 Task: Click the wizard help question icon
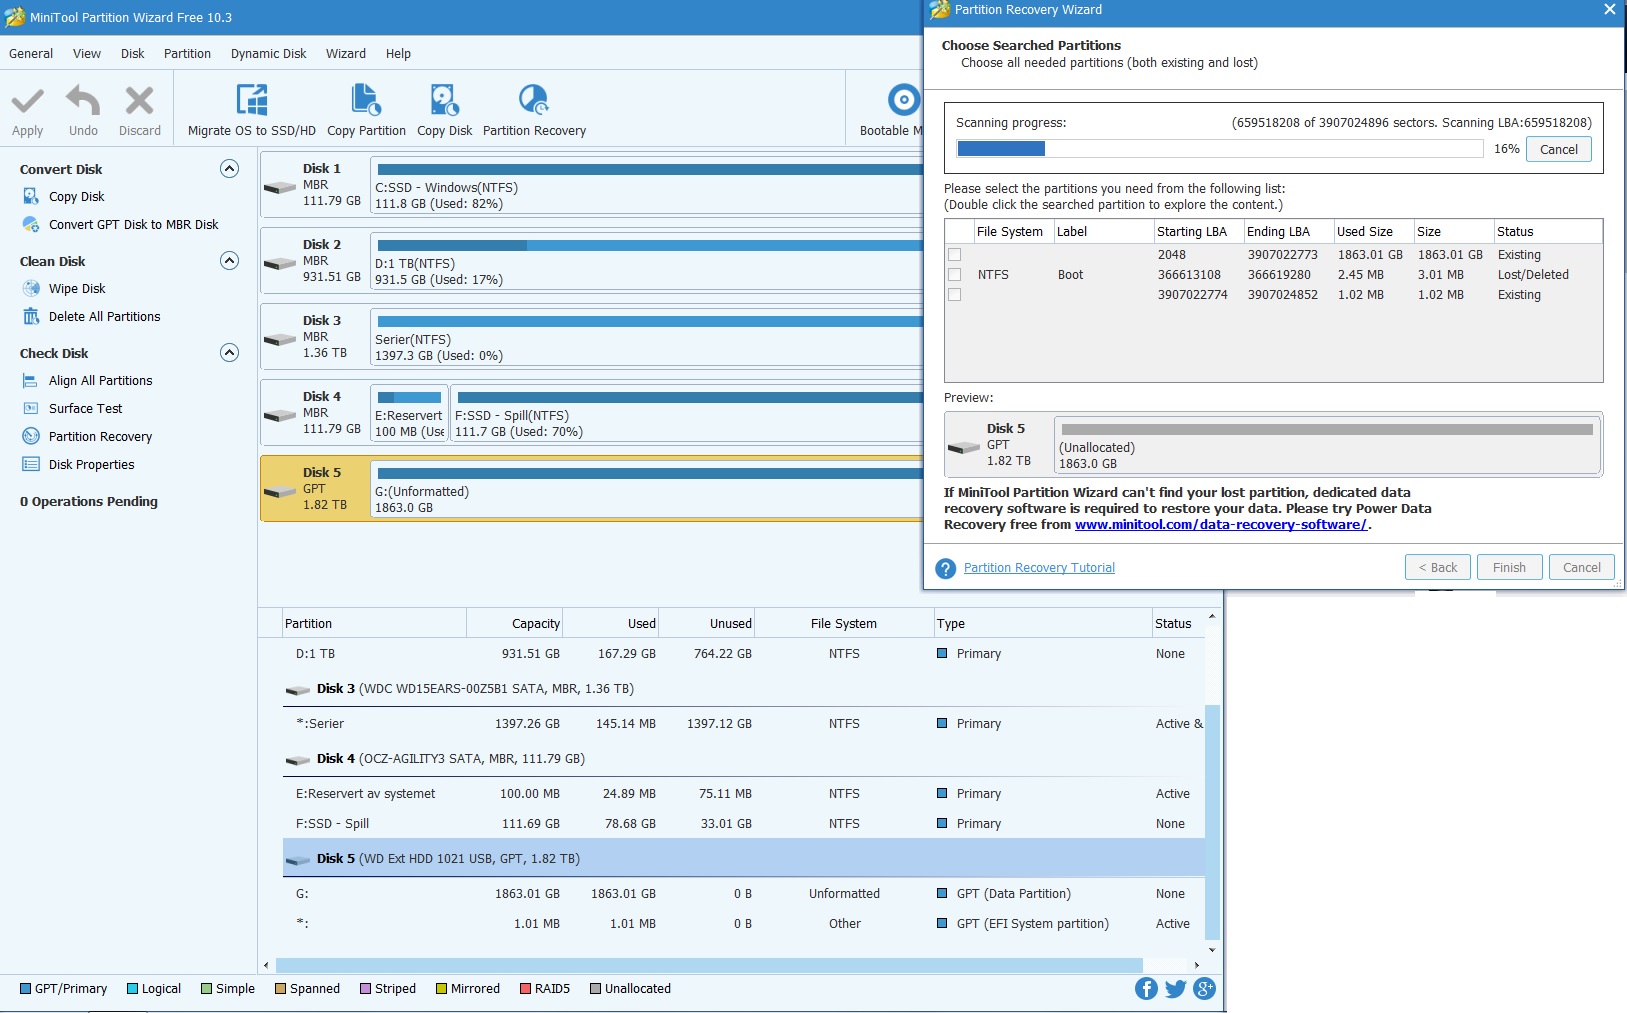(x=945, y=568)
